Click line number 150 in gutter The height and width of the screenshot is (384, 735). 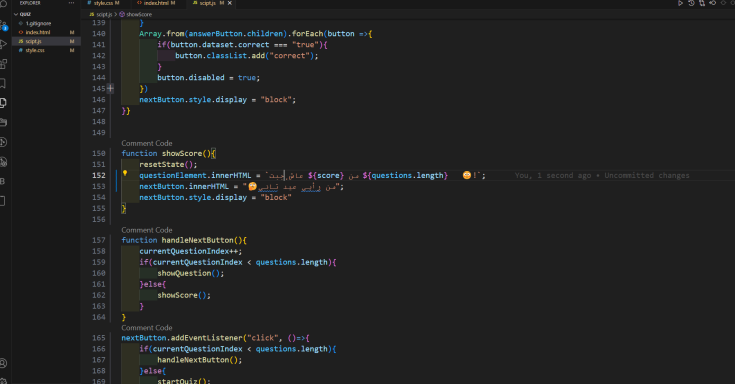tap(98, 153)
